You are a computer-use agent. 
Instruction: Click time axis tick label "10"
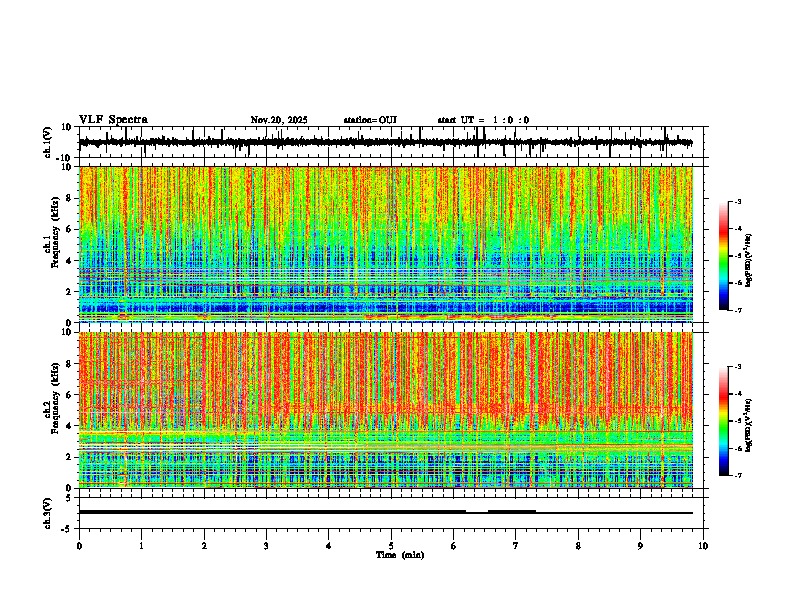tap(703, 546)
